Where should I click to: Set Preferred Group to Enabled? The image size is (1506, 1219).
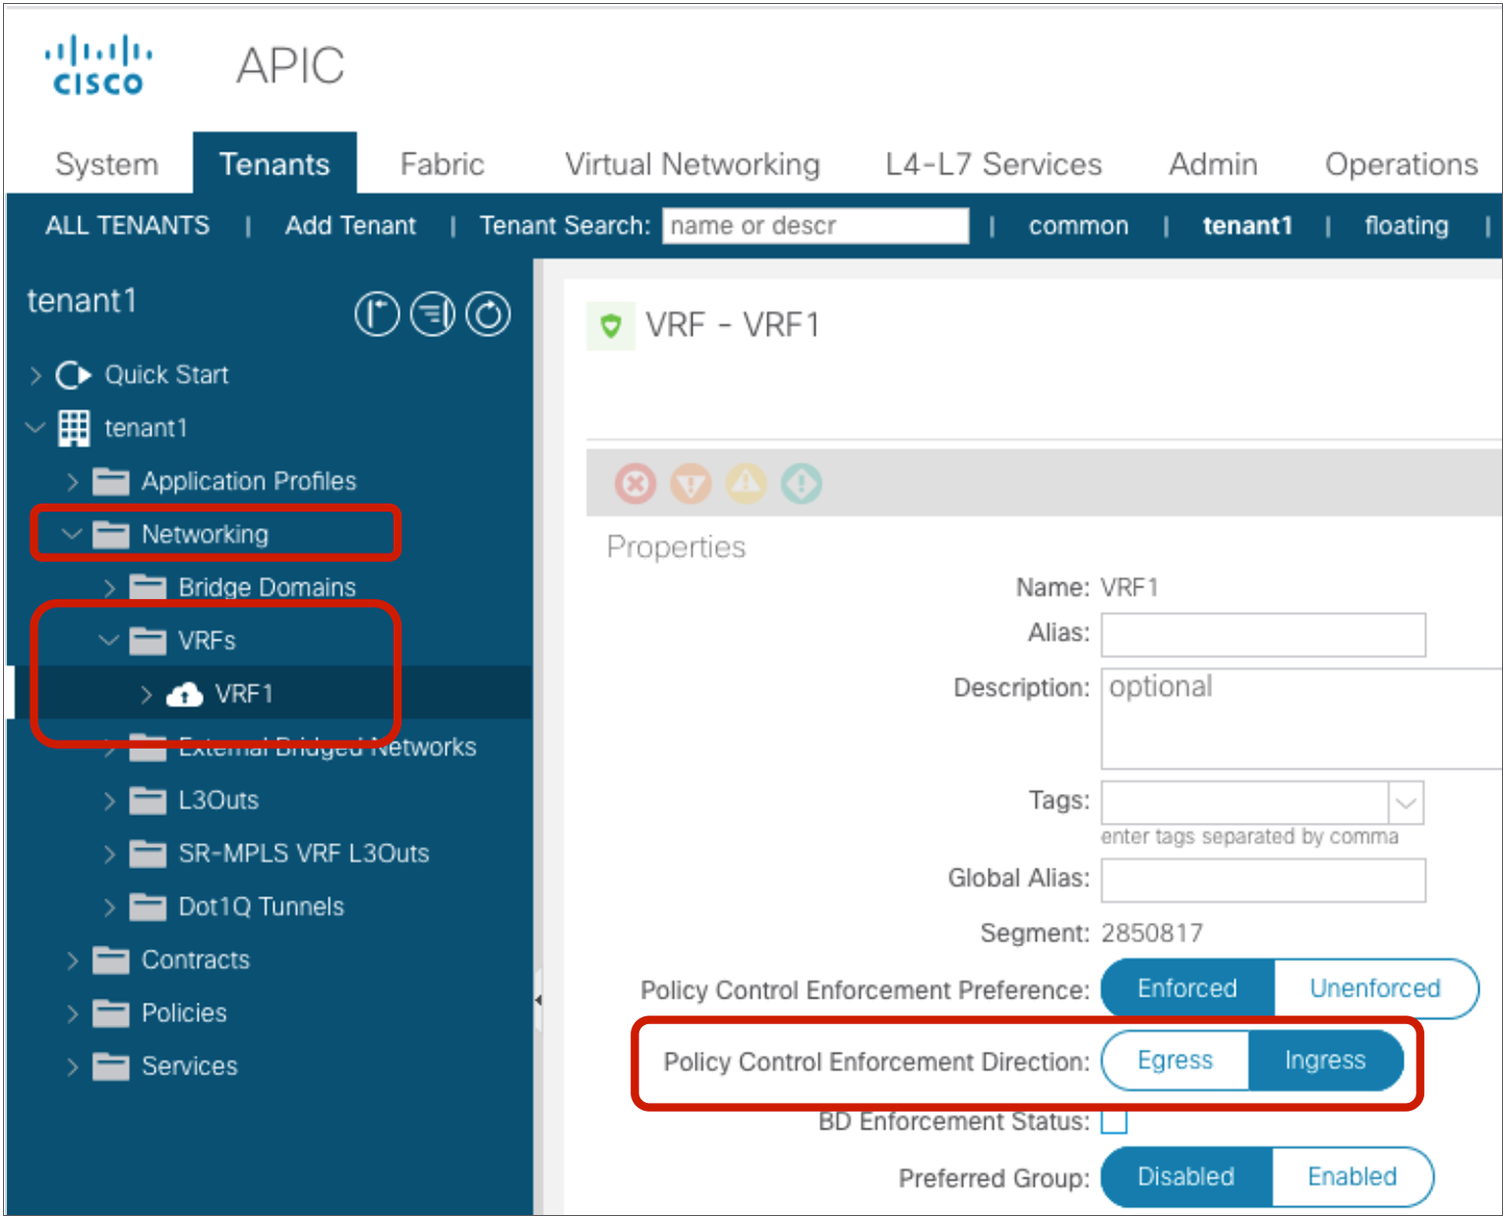(x=1352, y=1177)
